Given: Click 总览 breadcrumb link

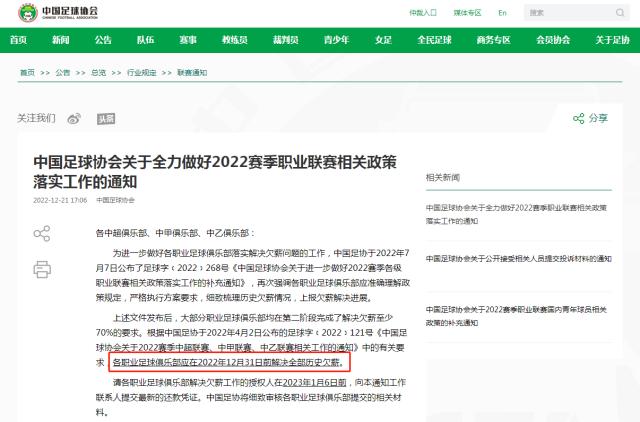Looking at the screenshot, I should click(98, 73).
